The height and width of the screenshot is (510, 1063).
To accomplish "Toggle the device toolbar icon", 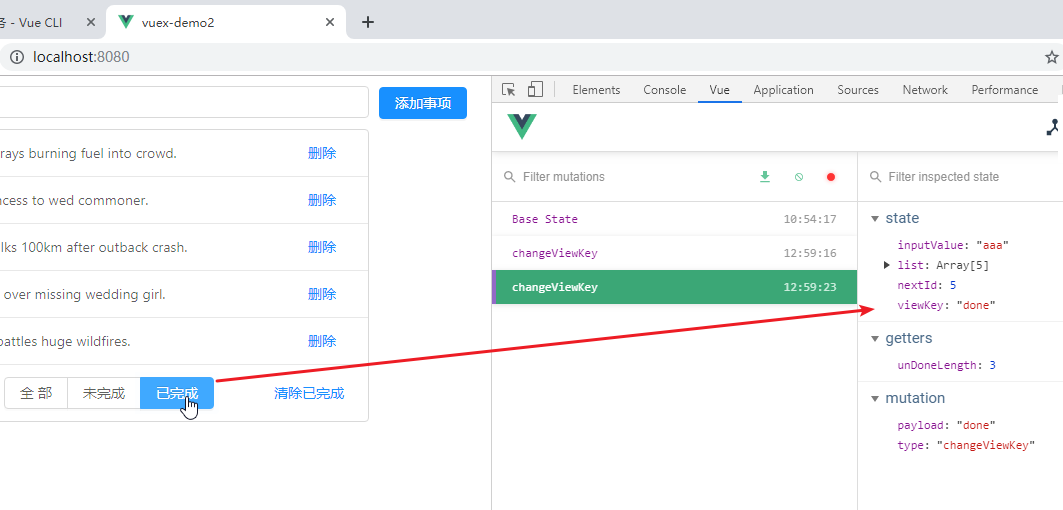I will (535, 90).
